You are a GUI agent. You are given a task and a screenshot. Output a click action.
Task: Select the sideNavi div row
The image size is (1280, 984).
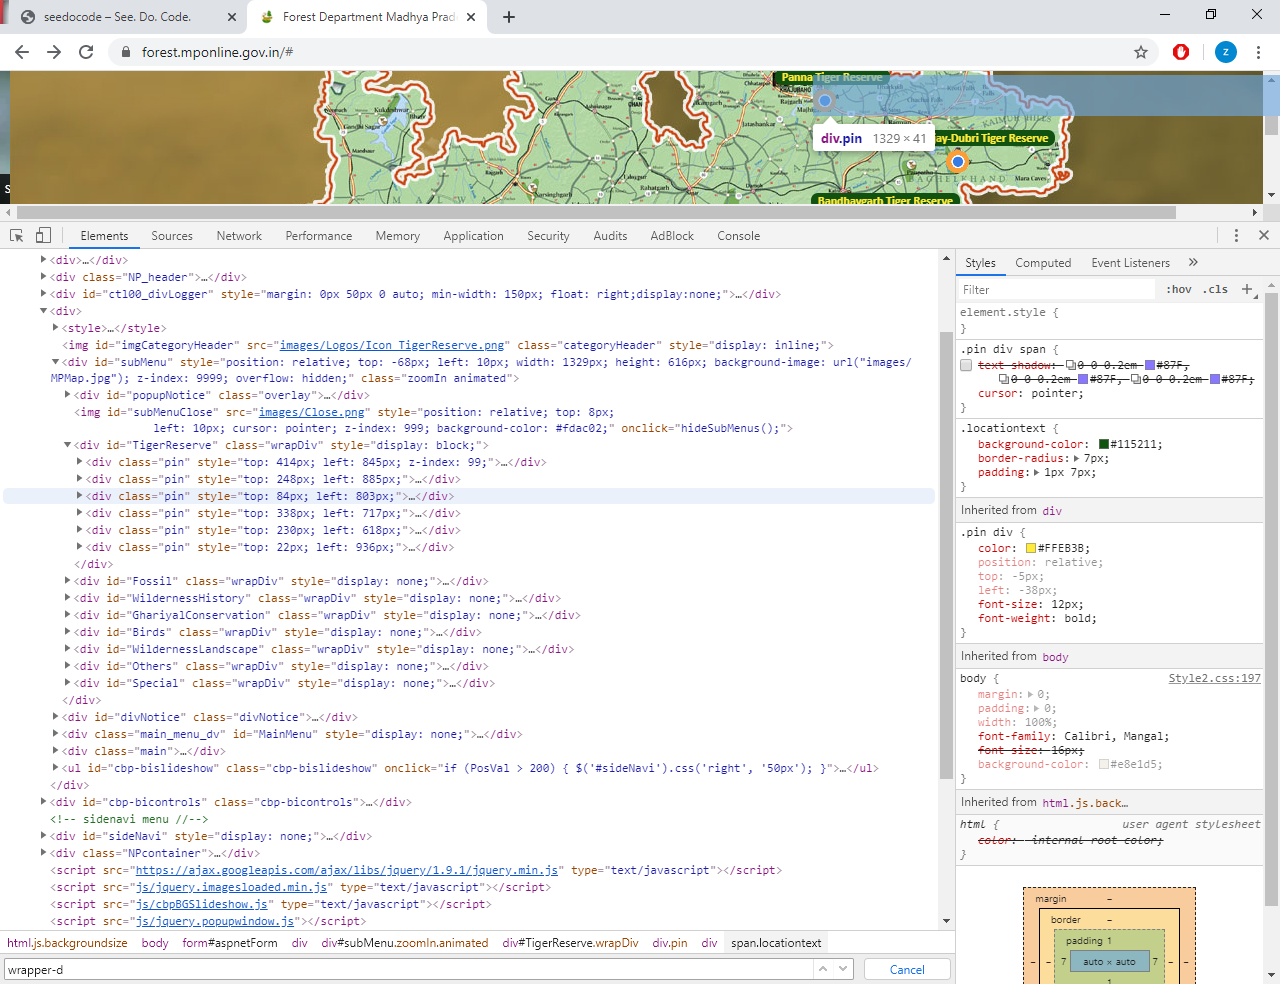pos(212,836)
